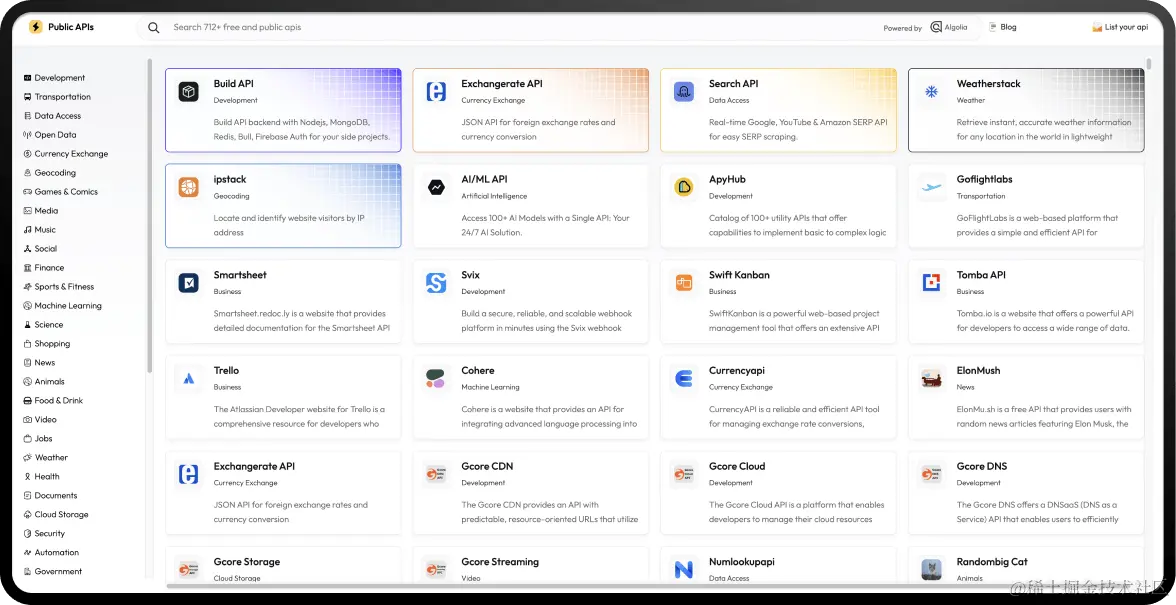The width and height of the screenshot is (1176, 605).
Task: Click the Jobs category text
Action: pyautogui.click(x=44, y=439)
